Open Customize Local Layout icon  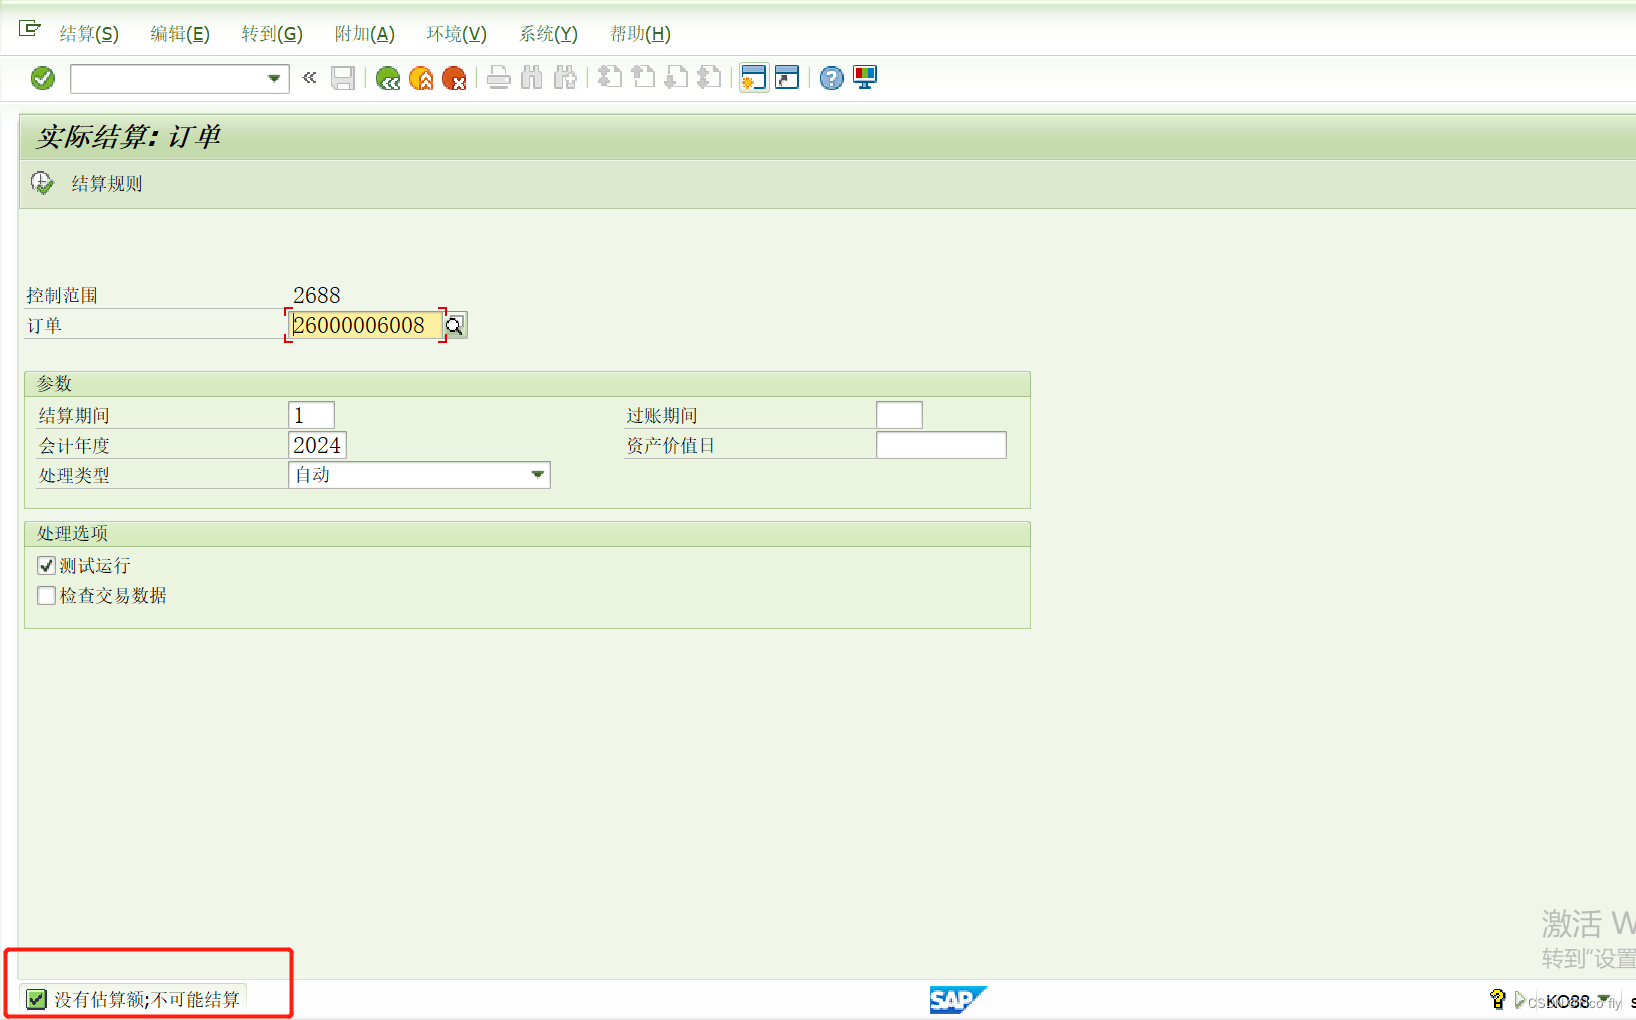[x=864, y=78]
